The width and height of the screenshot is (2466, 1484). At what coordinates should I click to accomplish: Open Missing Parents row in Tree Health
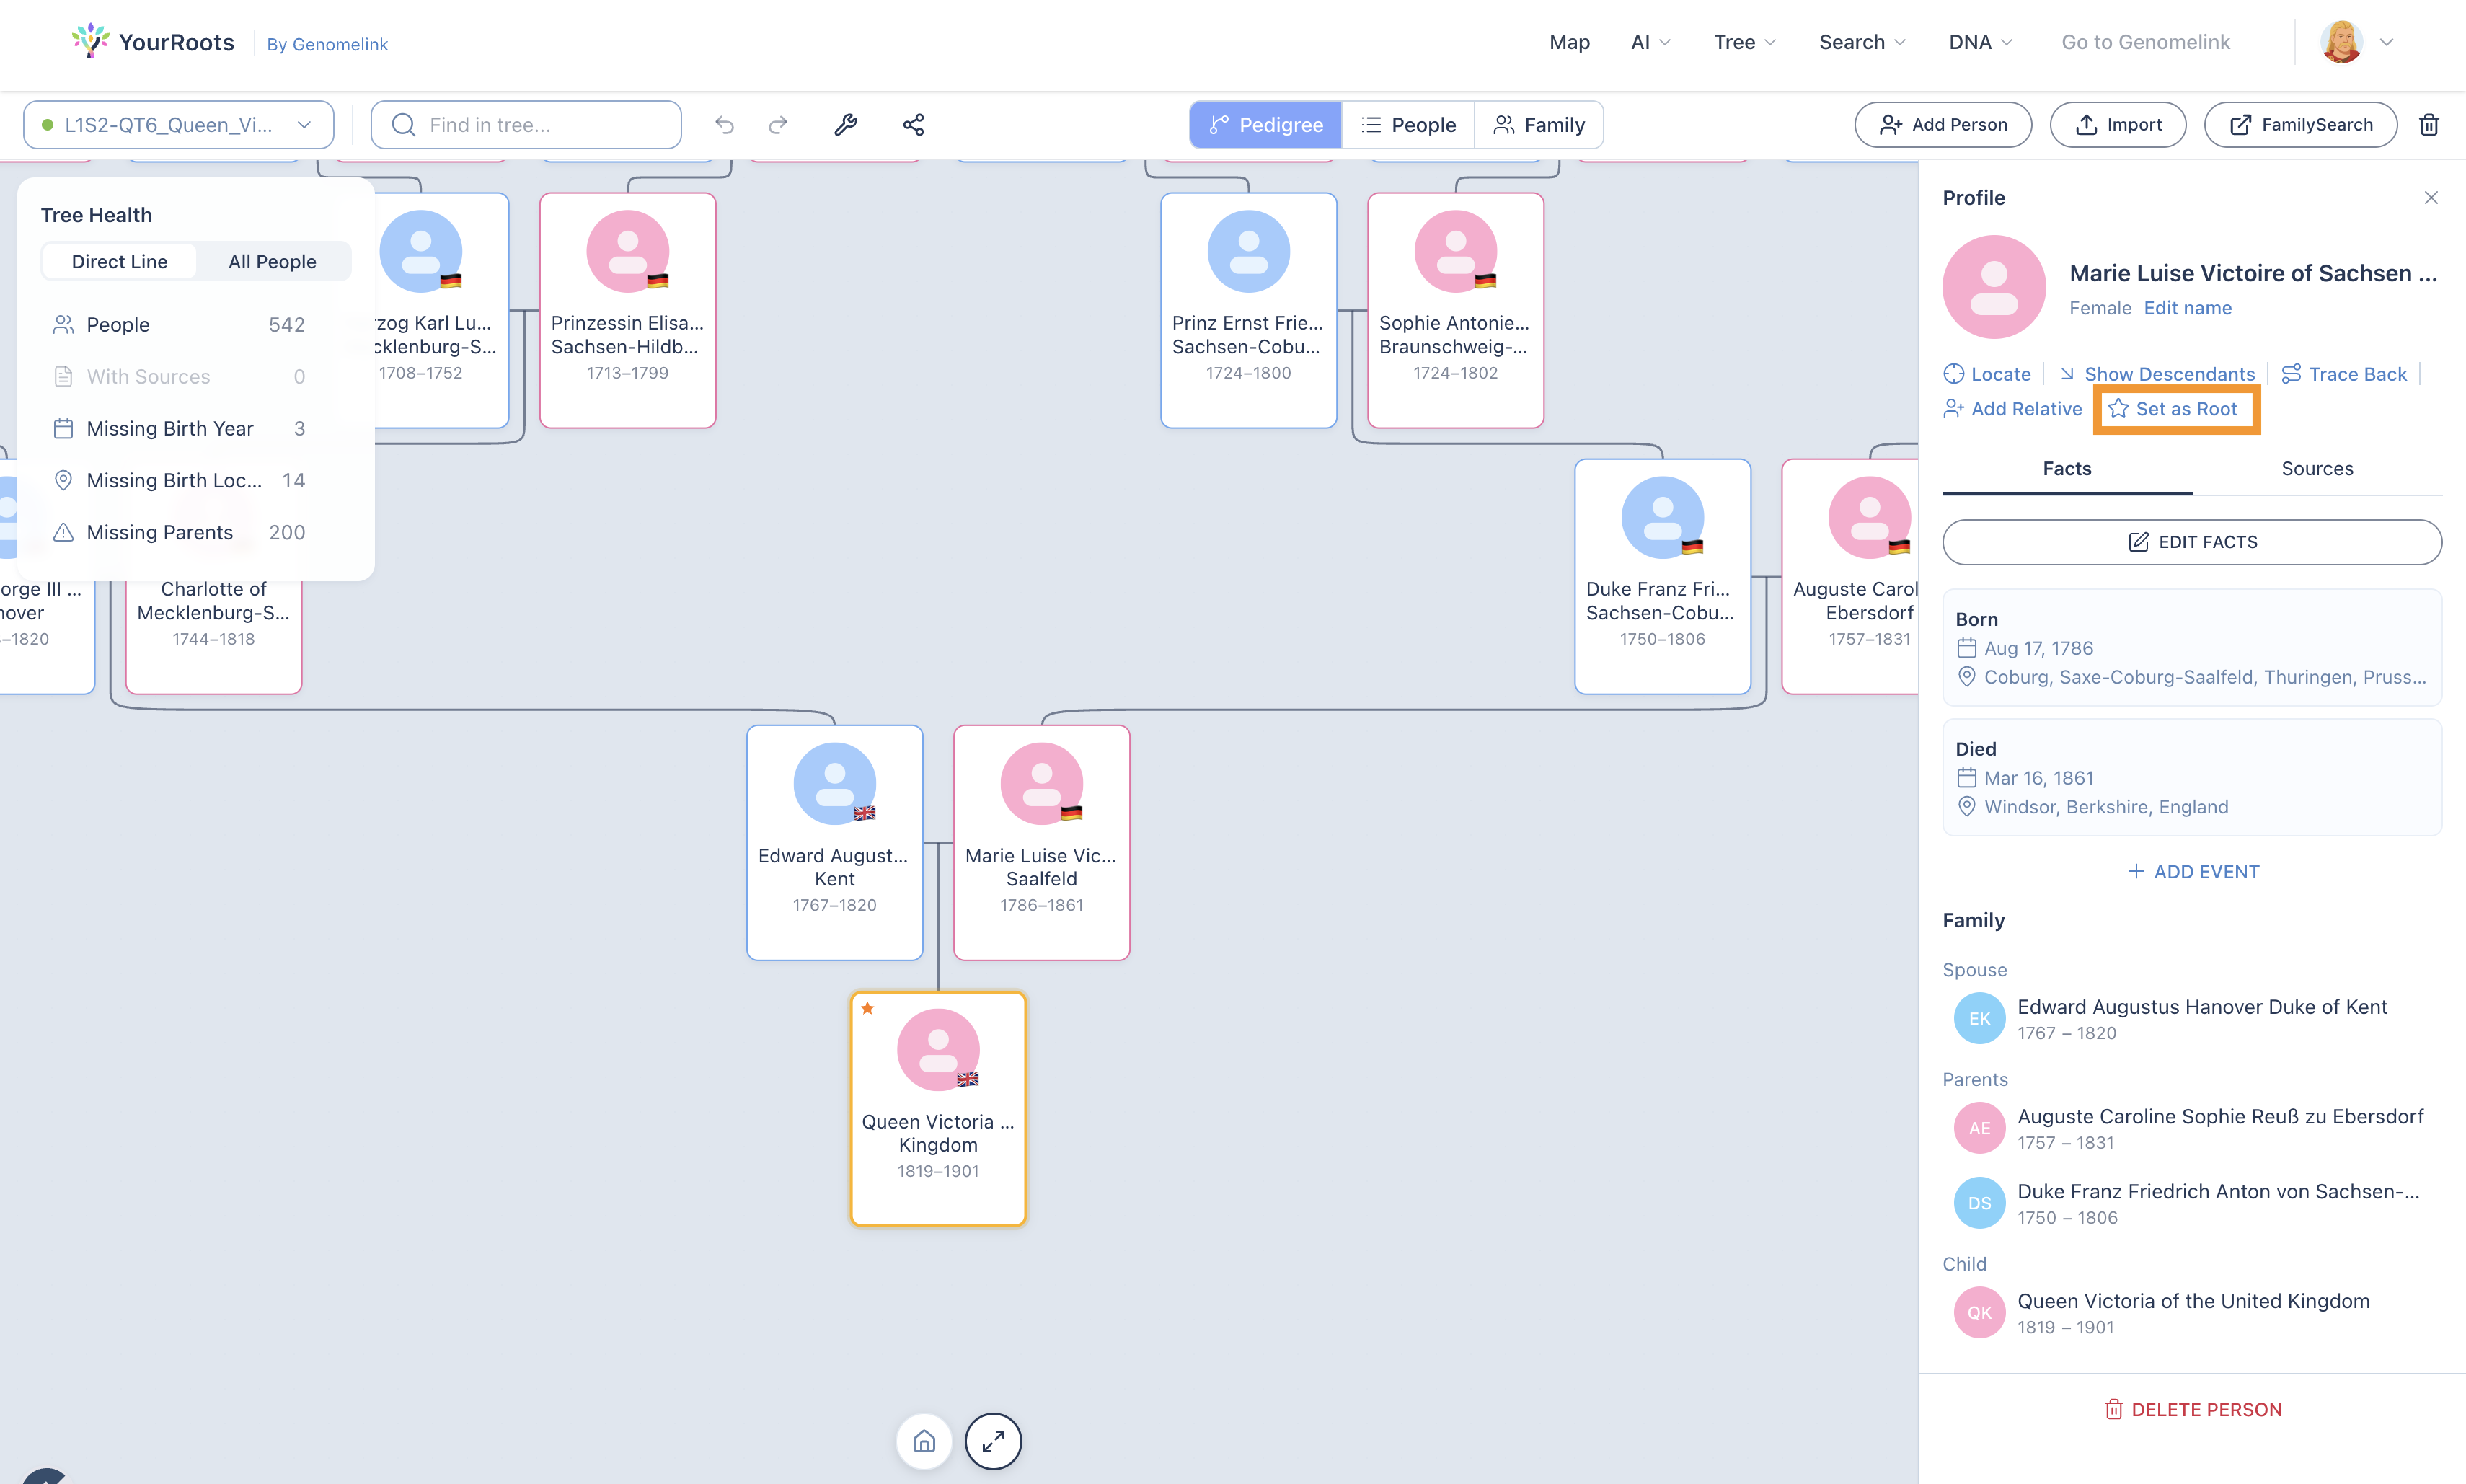[x=179, y=533]
